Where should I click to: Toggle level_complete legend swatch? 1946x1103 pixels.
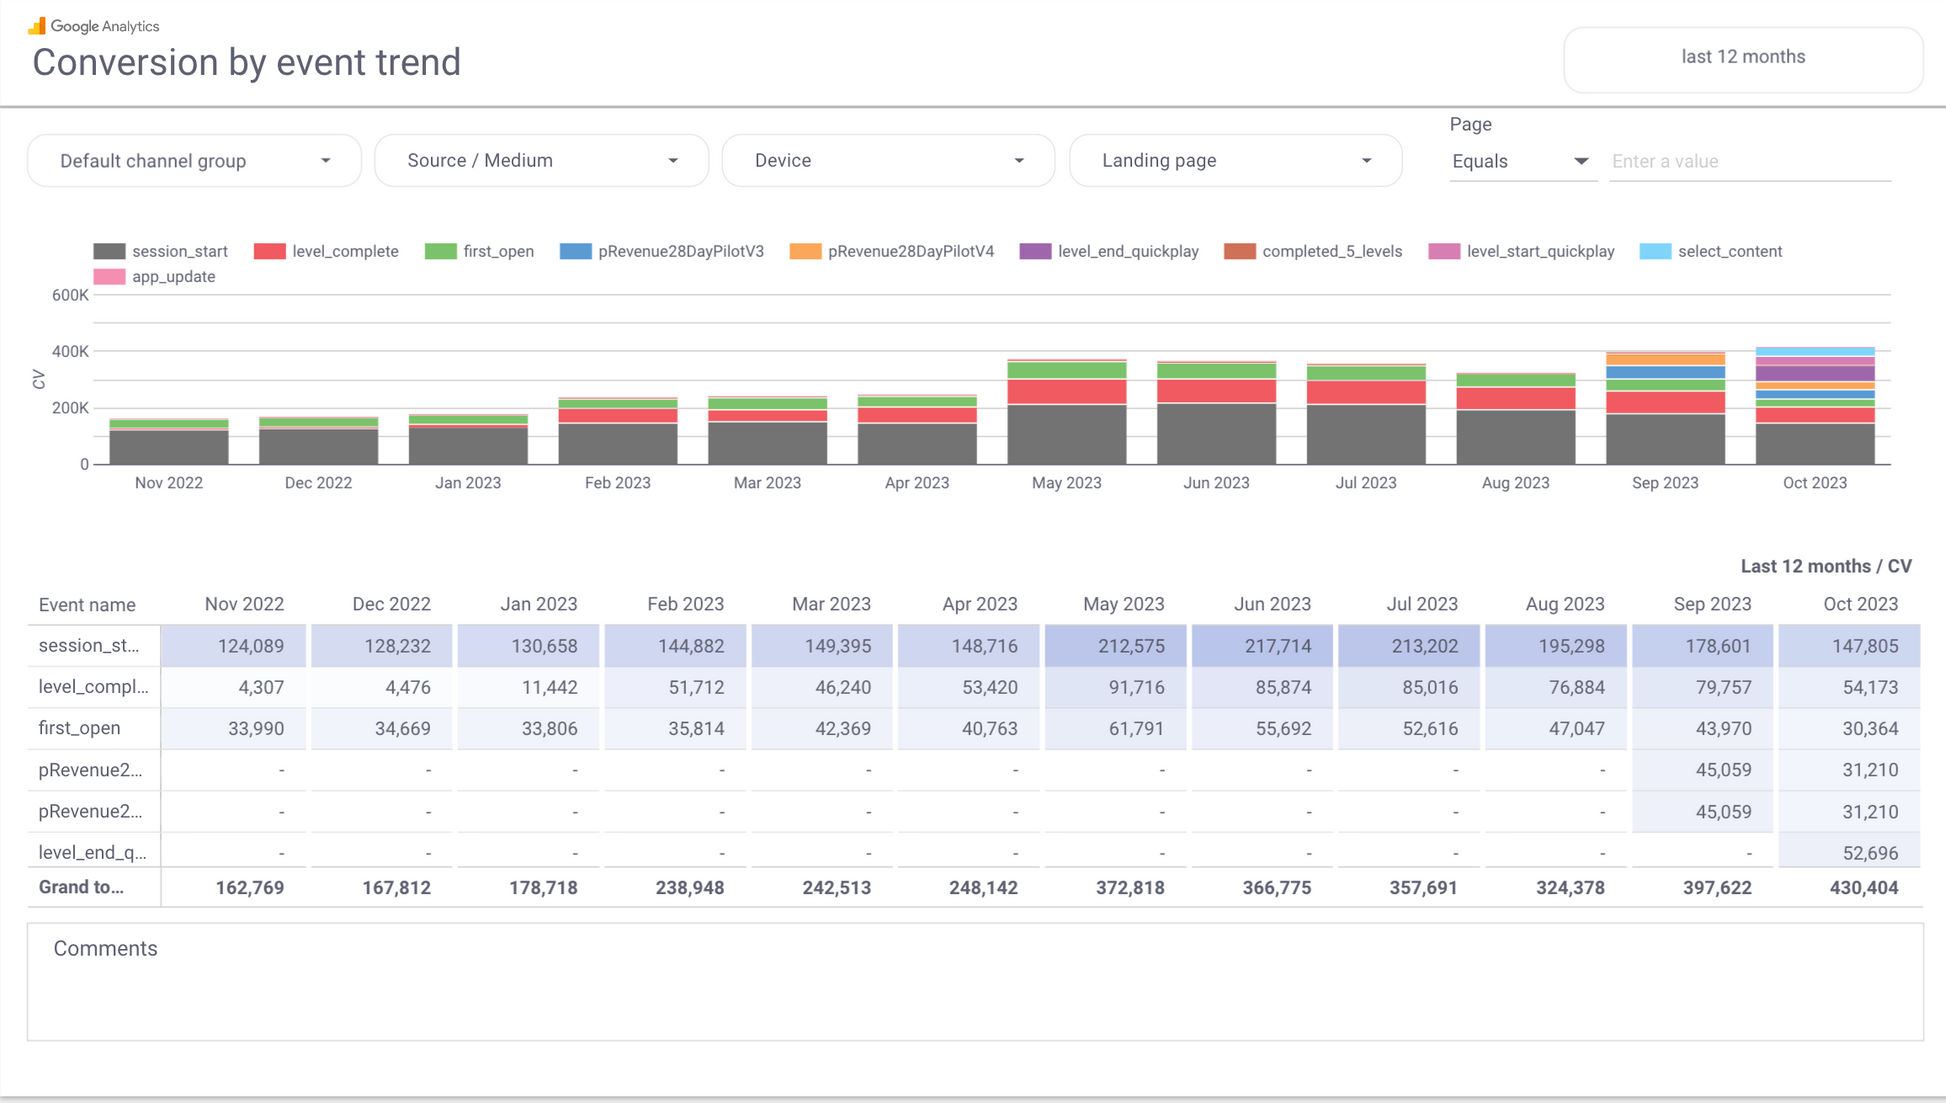tap(270, 252)
